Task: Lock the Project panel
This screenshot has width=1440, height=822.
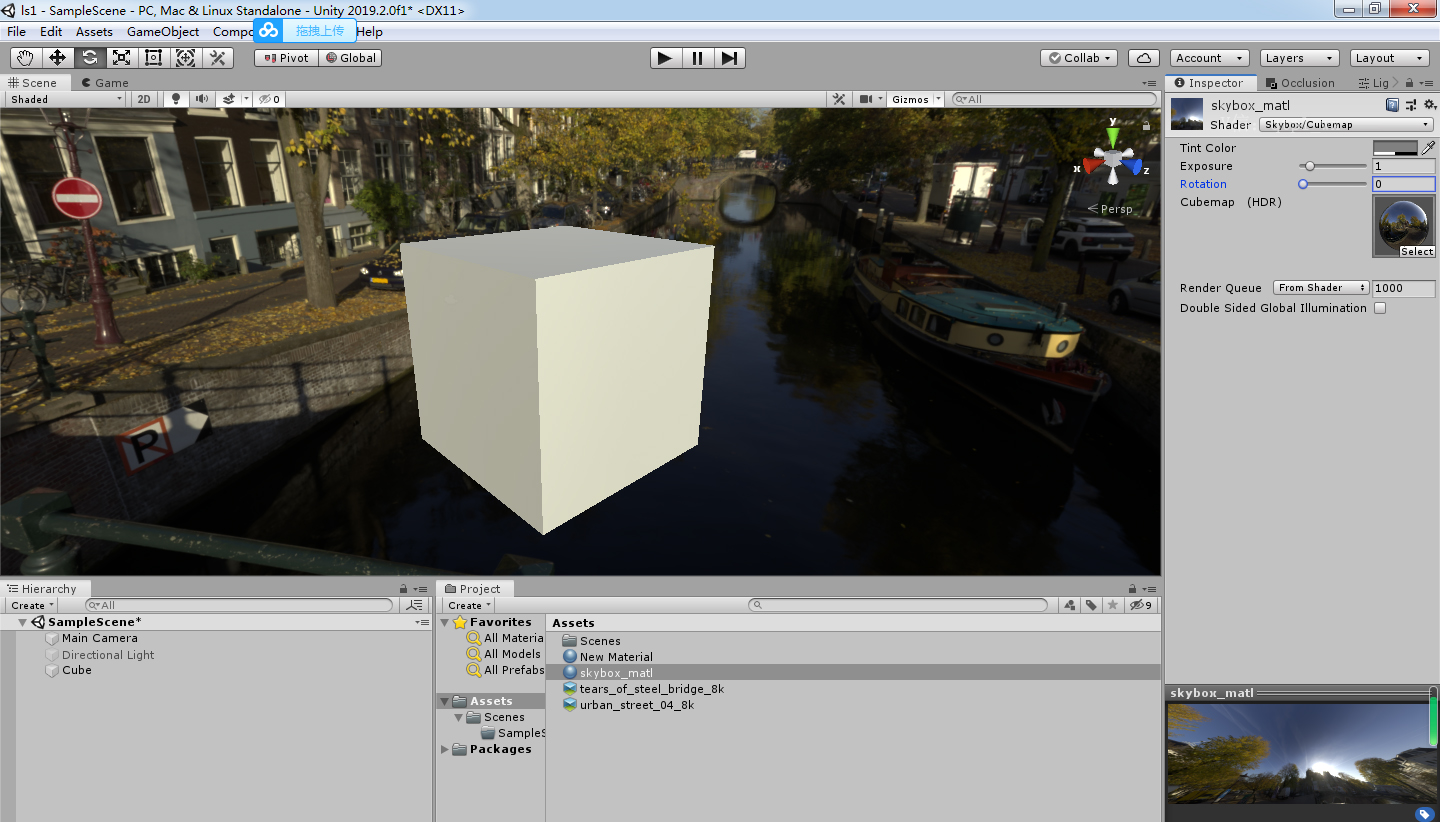Action: coord(1132,589)
